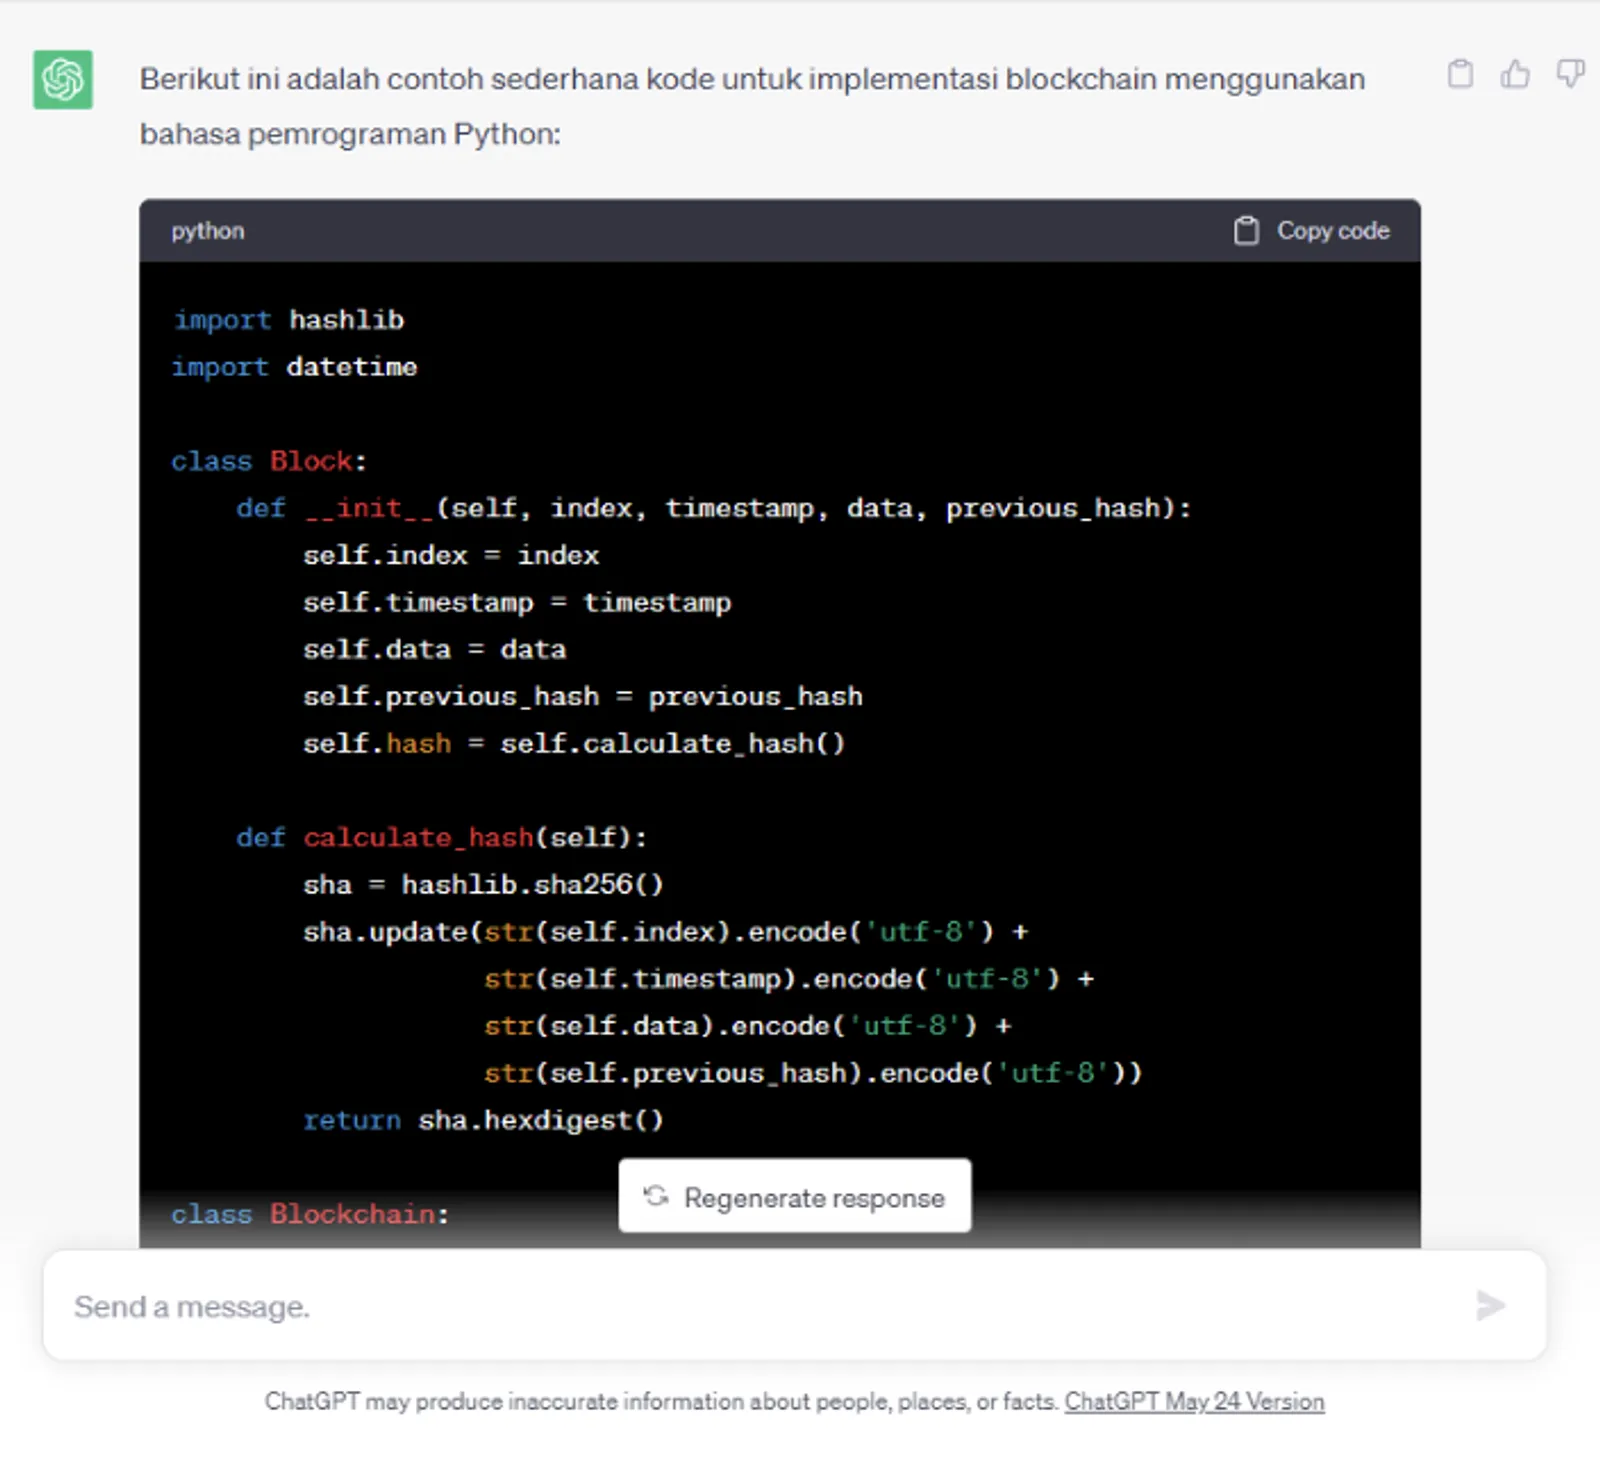This screenshot has height=1459, width=1600.
Task: Click 'return sha.hexdigest()' line
Action: click(x=483, y=1120)
